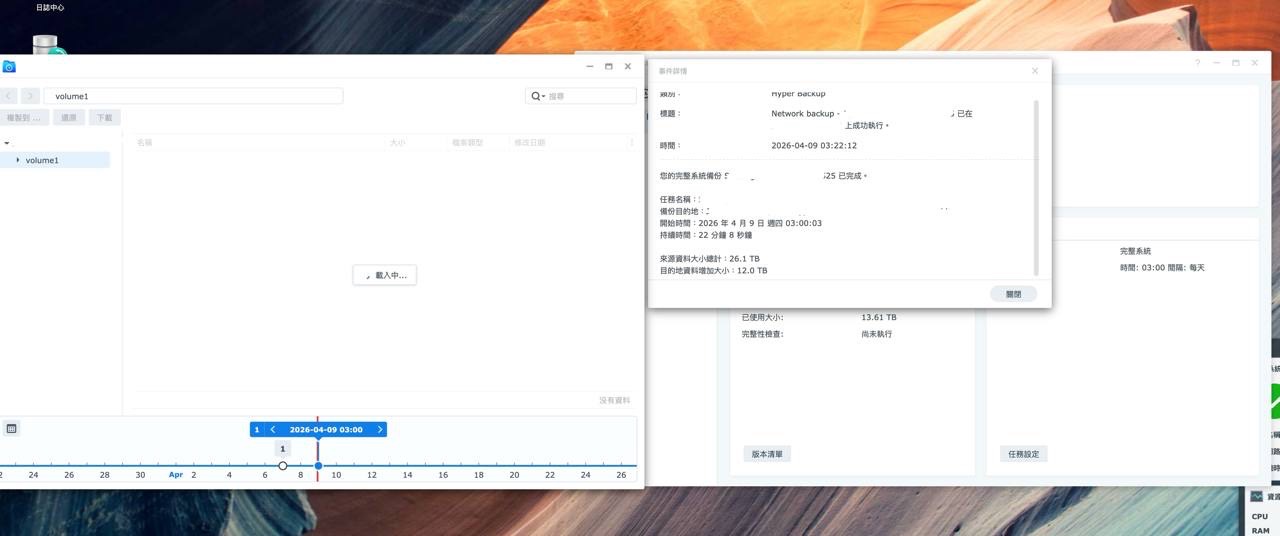Click the CPU label in resource monitor widget
1280x536 pixels.
(1260, 517)
